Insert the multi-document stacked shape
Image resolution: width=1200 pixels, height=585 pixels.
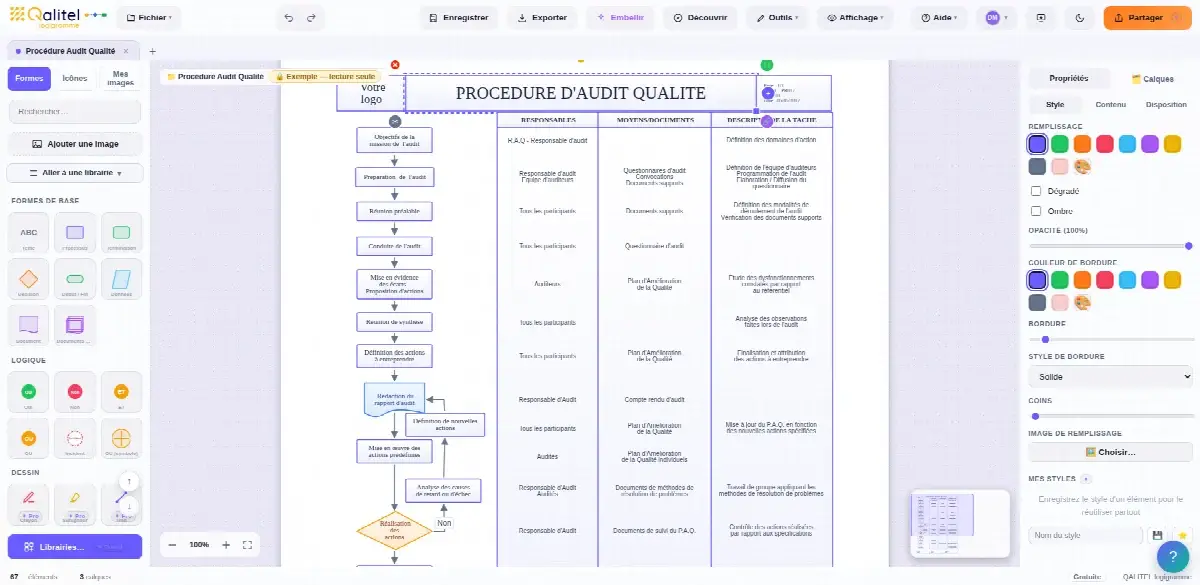(75, 325)
